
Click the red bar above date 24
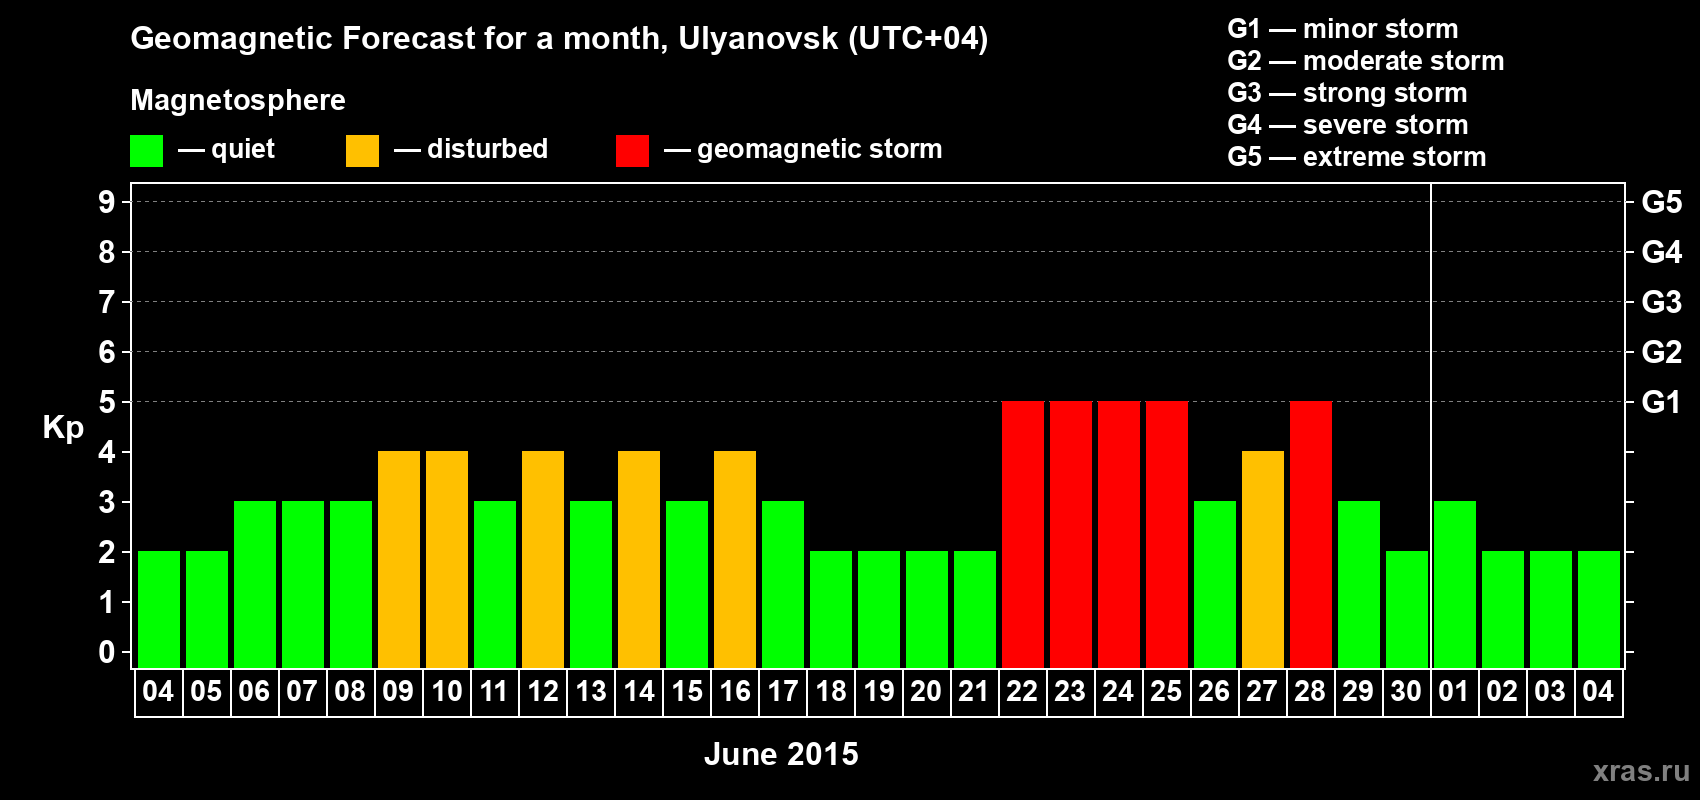pyautogui.click(x=1119, y=535)
